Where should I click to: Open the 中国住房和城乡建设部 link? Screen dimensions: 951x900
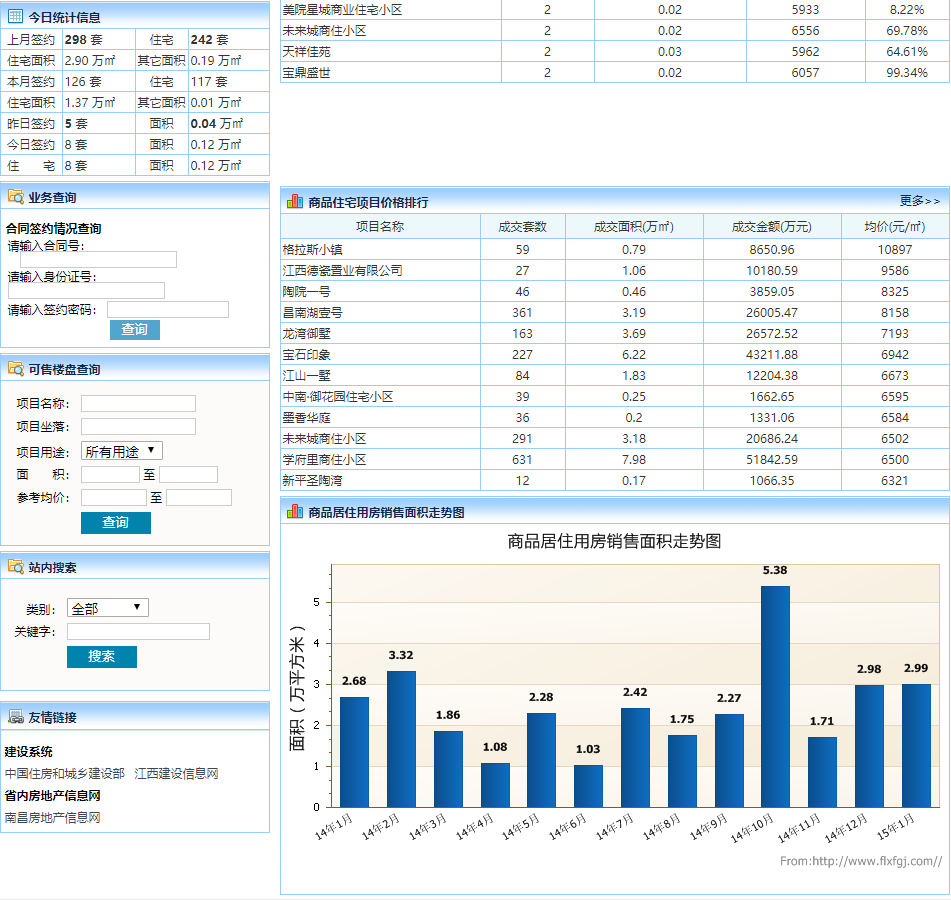point(65,773)
